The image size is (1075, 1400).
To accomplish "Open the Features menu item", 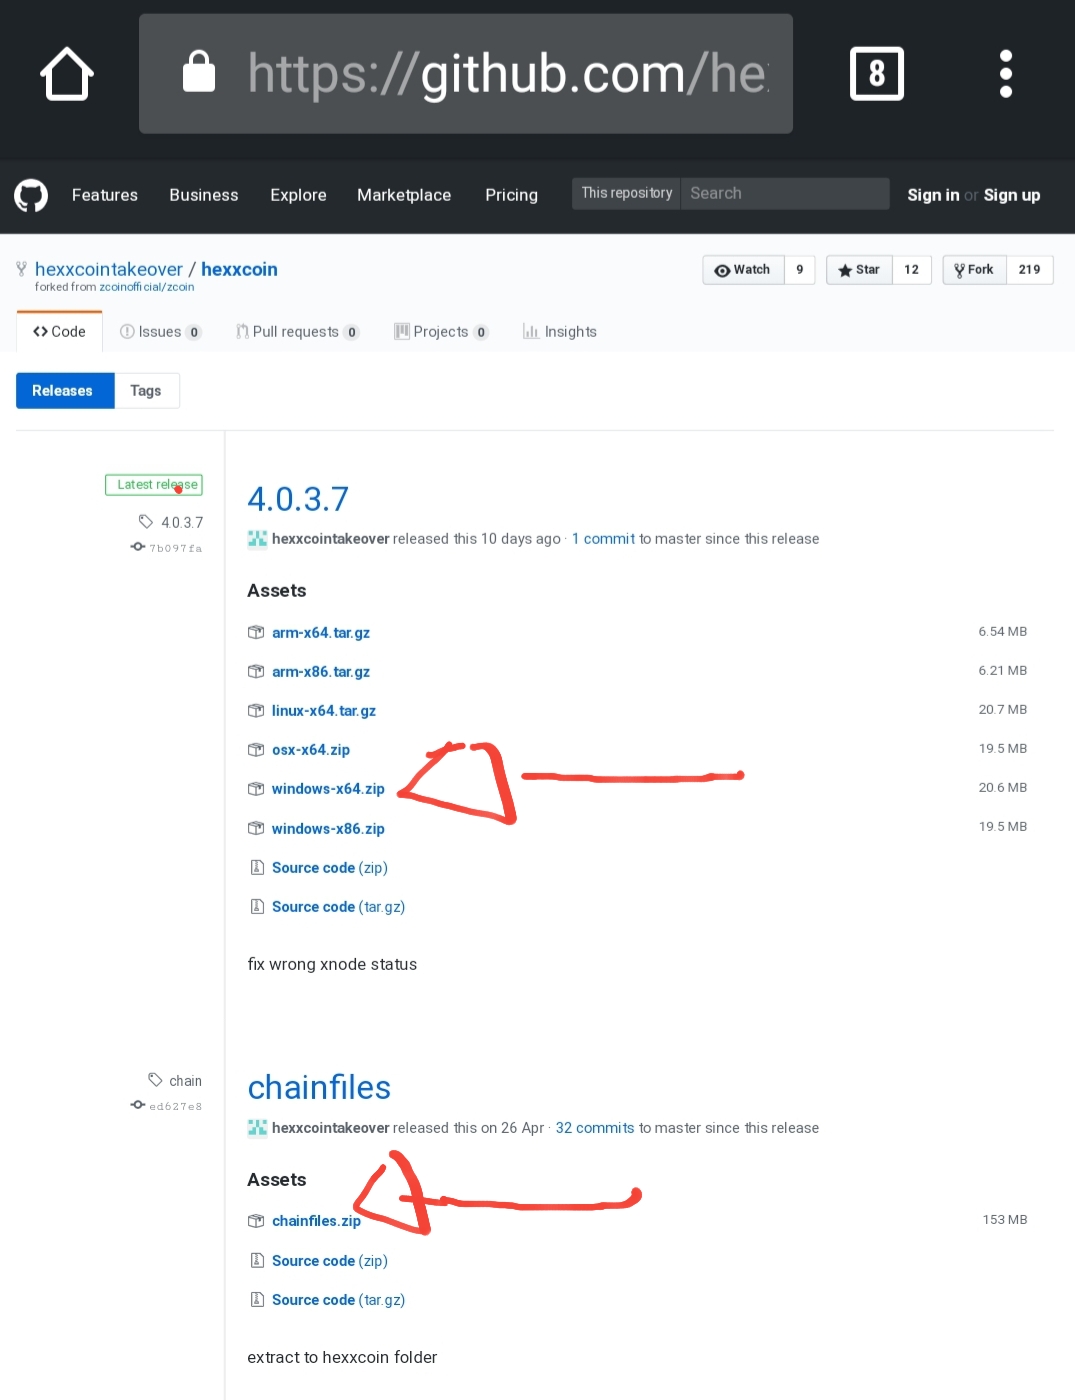I will click(x=105, y=195).
